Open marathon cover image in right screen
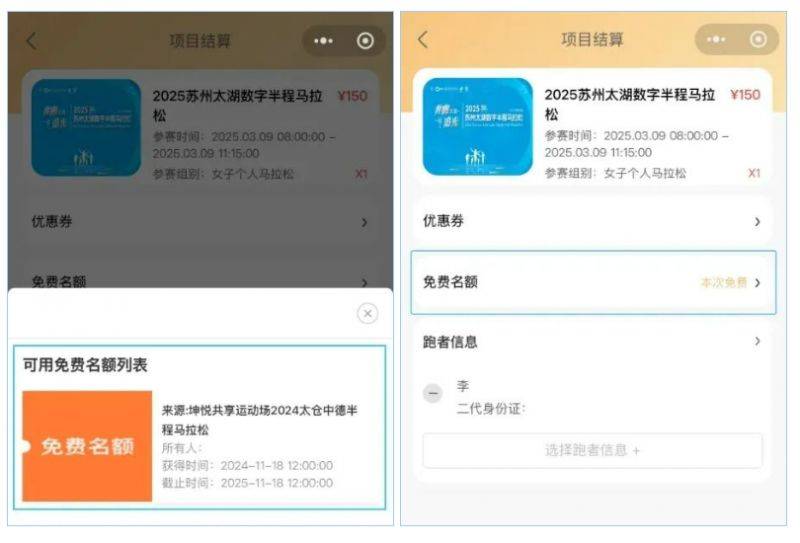The width and height of the screenshot is (800, 543). pos(478,127)
